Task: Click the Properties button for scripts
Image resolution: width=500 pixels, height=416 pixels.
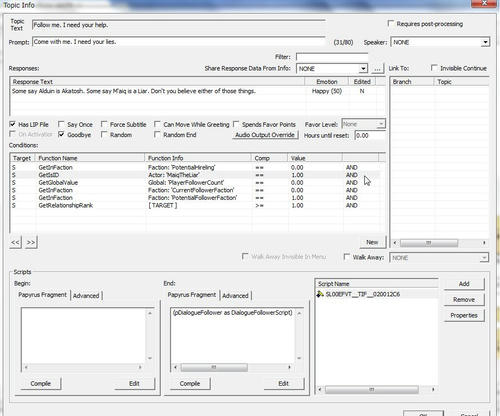Action: [x=464, y=315]
